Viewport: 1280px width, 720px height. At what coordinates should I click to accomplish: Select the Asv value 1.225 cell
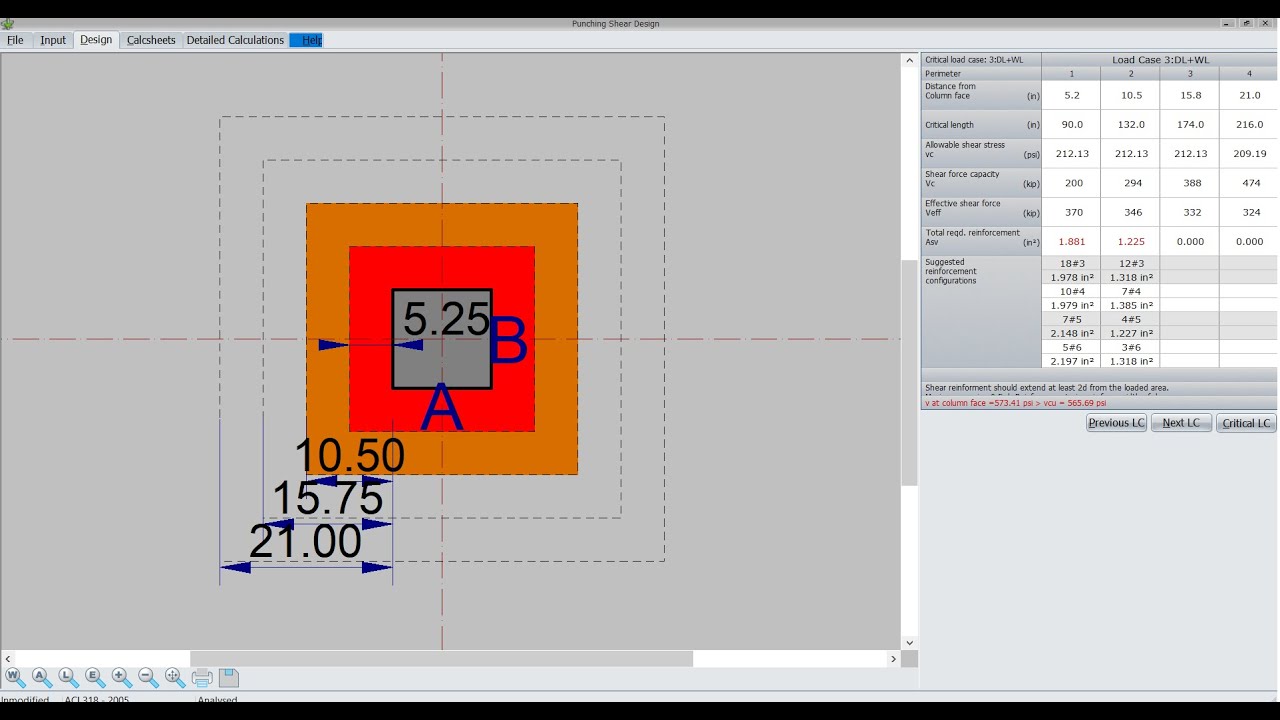pos(1131,241)
